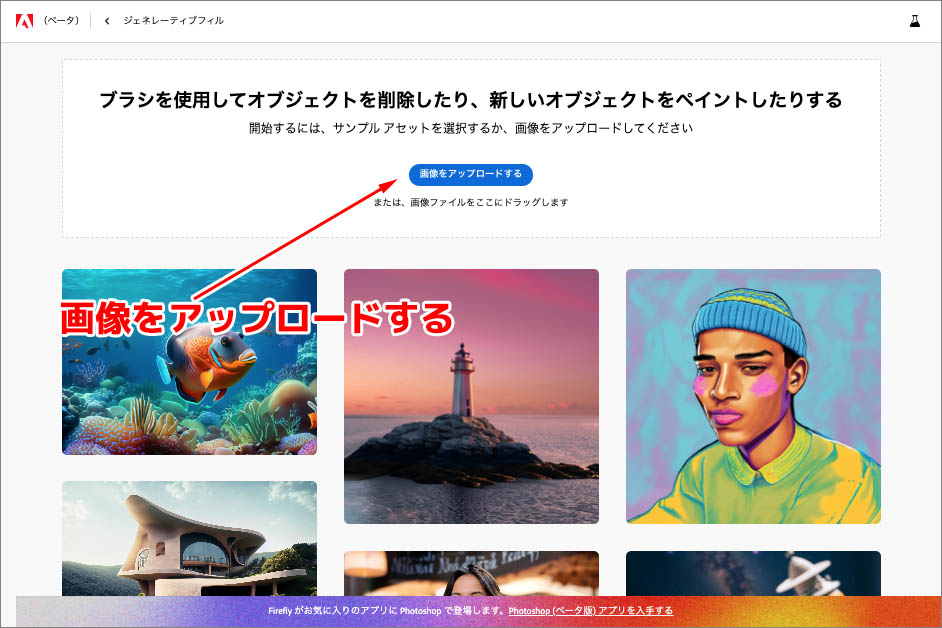942x628 pixels.
Task: Choose the partially visible woman sample image
Action: (x=471, y=574)
